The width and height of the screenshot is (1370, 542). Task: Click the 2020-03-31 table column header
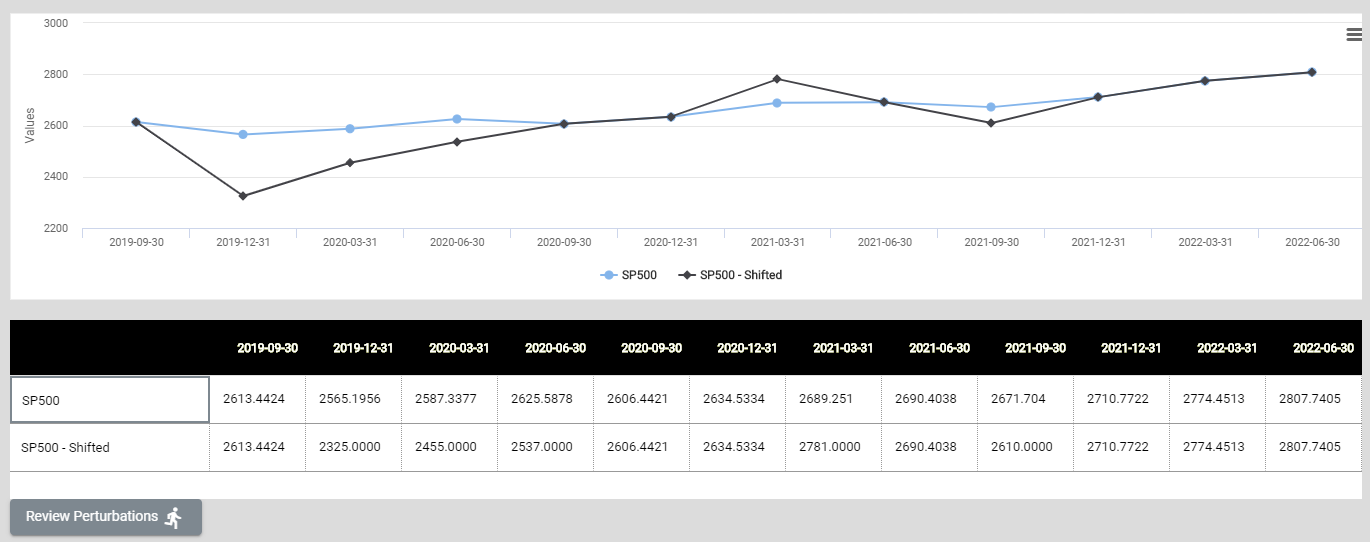(x=459, y=348)
